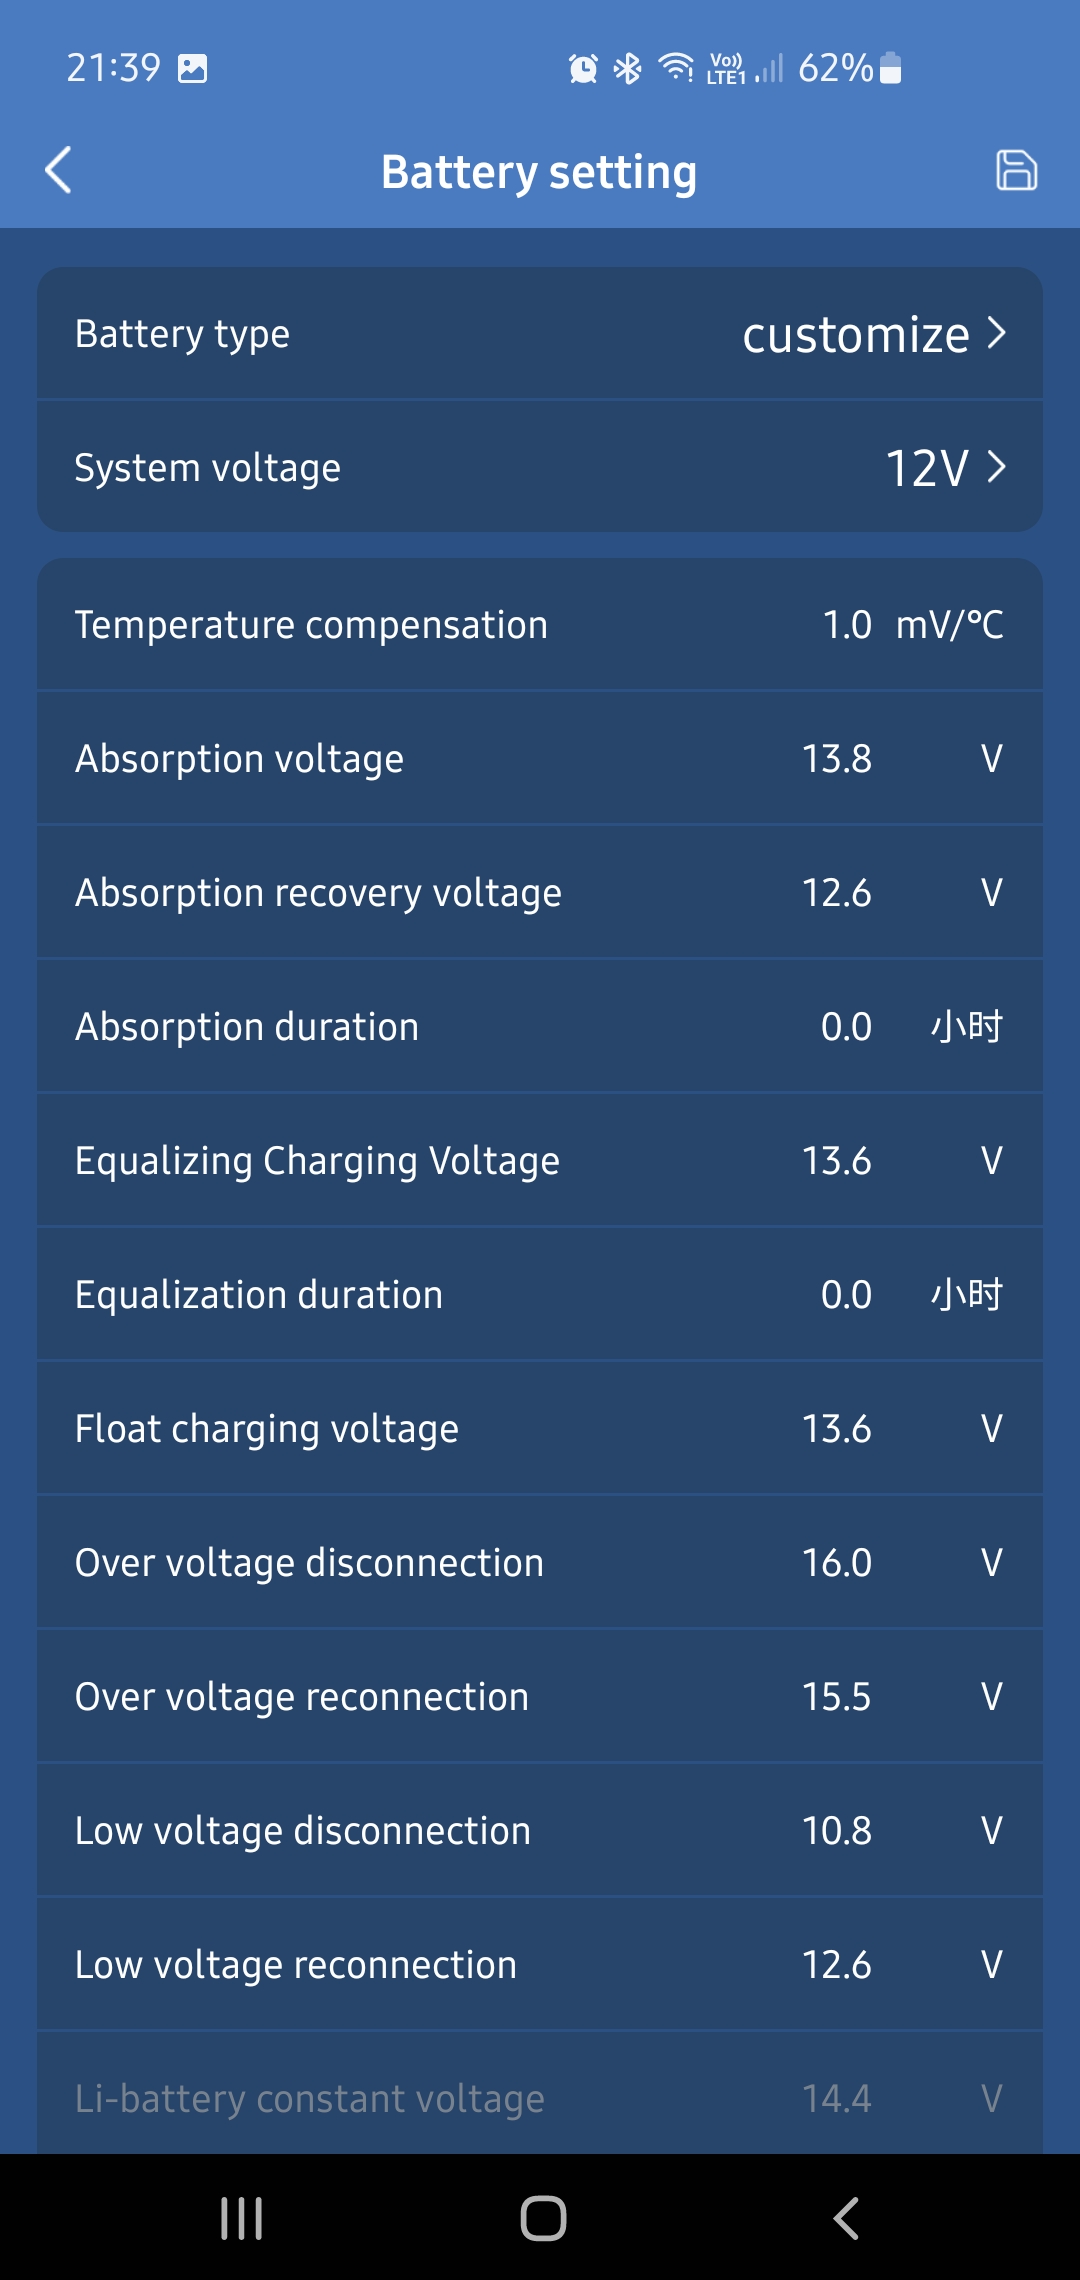
Task: Tap the save disk icon
Action: click(x=1016, y=170)
